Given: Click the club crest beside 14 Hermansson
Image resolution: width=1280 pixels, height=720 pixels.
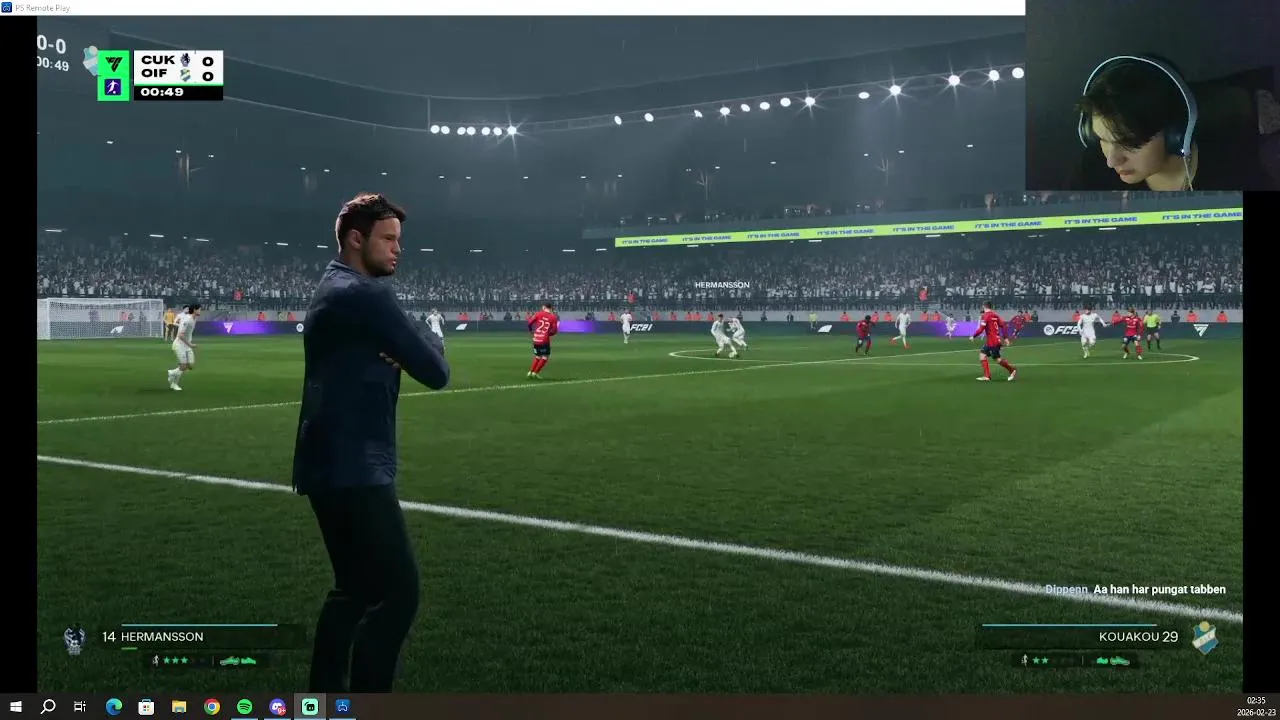Looking at the screenshot, I should [x=74, y=640].
